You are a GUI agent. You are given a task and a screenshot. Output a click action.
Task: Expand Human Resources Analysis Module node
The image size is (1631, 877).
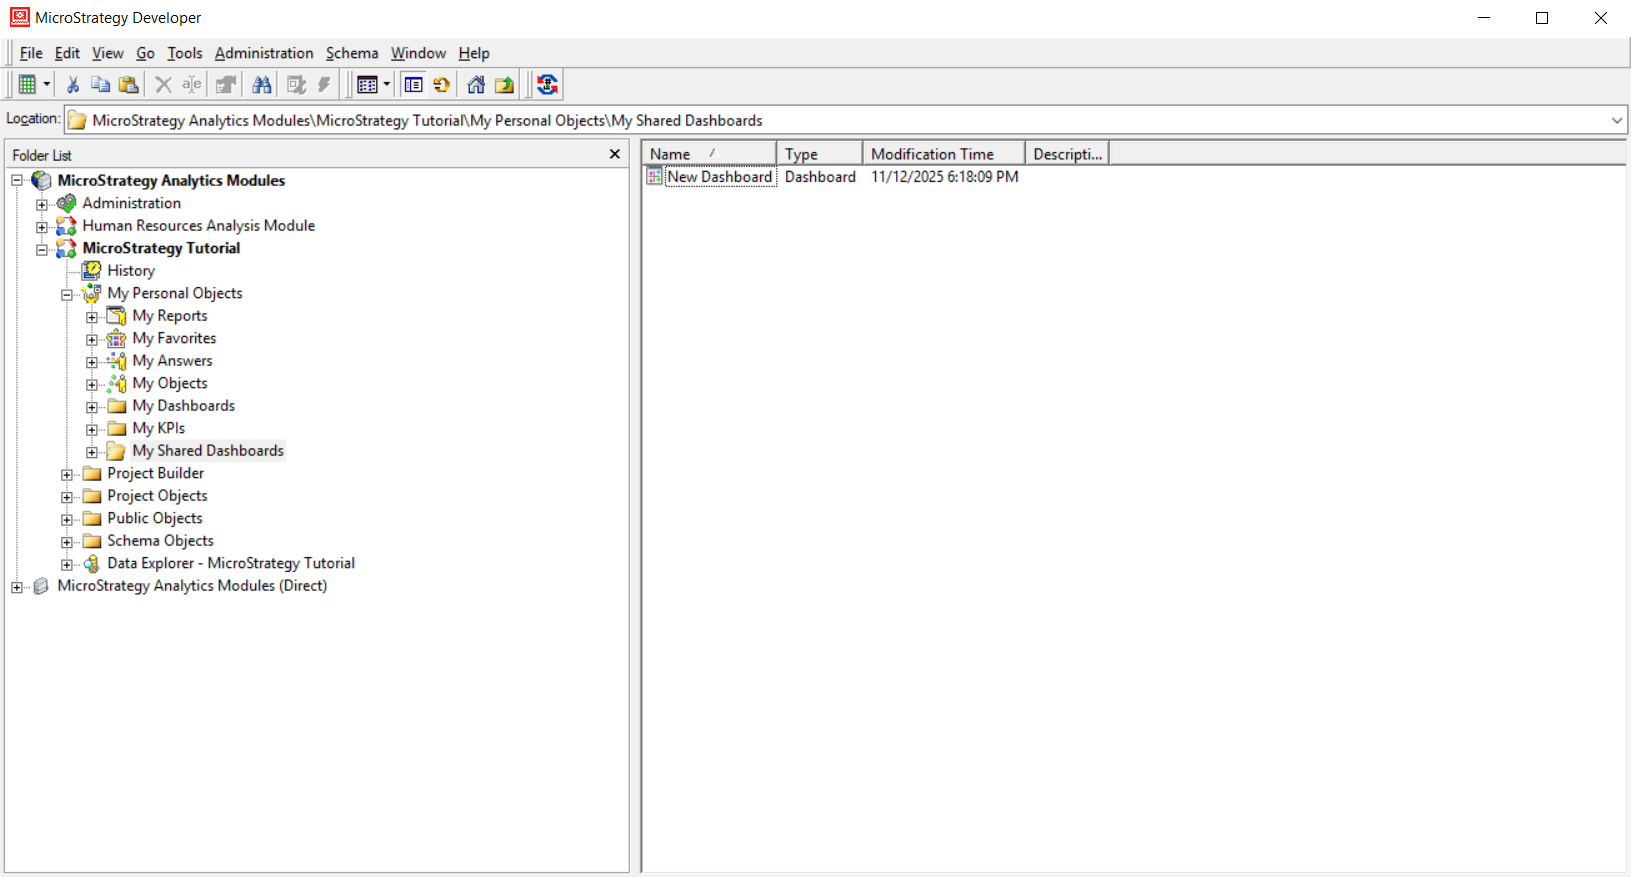[x=42, y=227]
